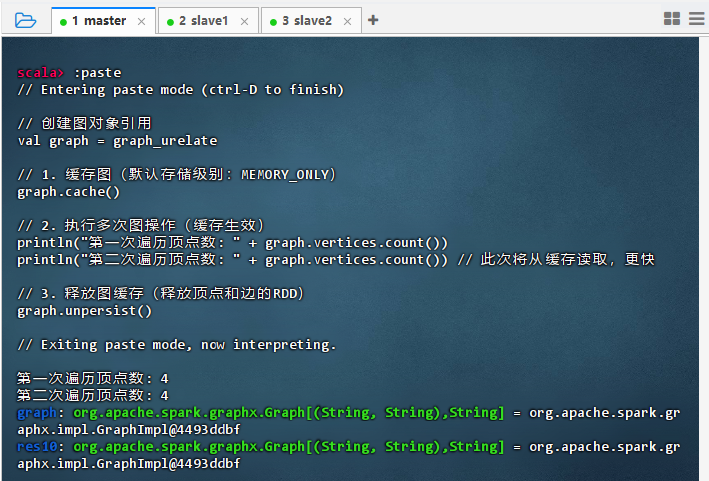Click the line 'val graph = graph_urelate'
This screenshot has height=481, width=709.
click(117, 141)
